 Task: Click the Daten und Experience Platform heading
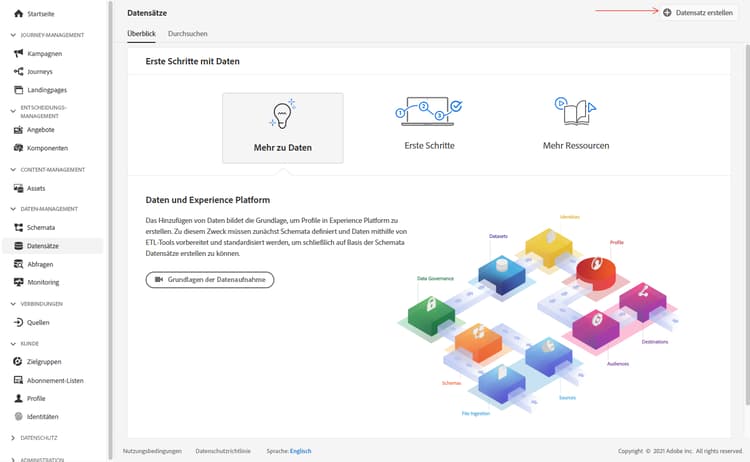click(x=208, y=200)
